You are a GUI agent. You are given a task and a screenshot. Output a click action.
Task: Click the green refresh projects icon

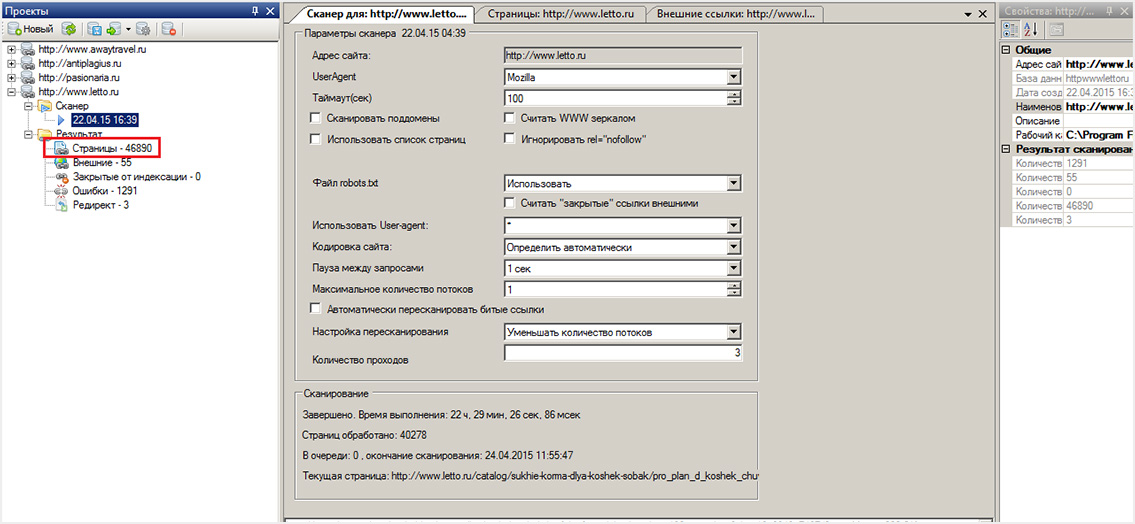[69, 29]
